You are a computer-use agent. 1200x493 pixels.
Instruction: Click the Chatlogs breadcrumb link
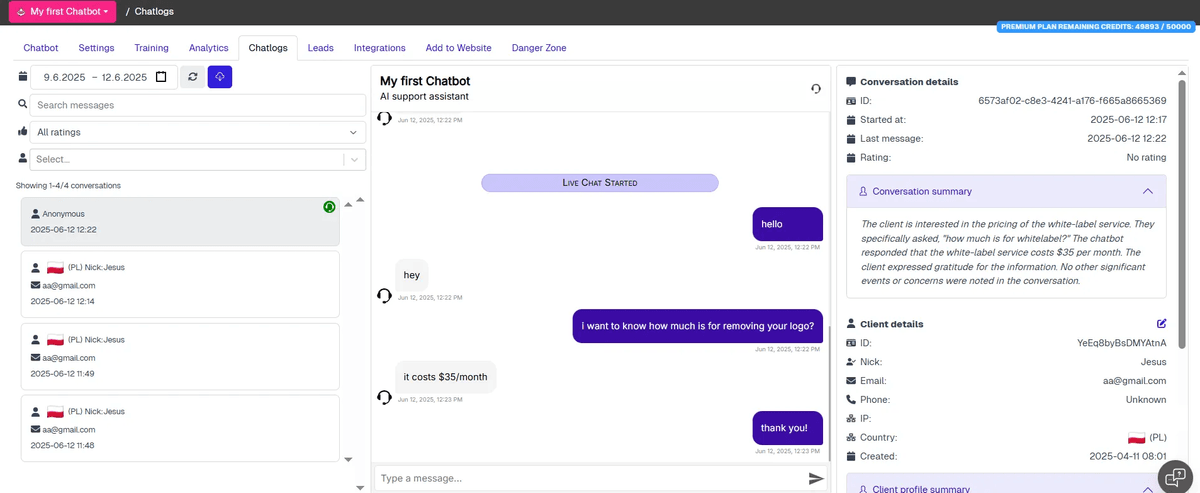pyautogui.click(x=155, y=12)
